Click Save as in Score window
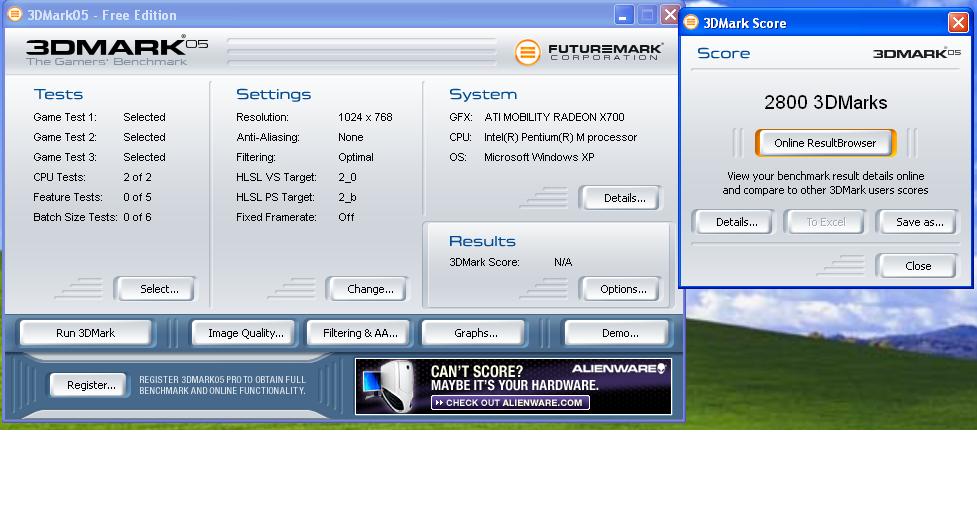 [x=916, y=222]
